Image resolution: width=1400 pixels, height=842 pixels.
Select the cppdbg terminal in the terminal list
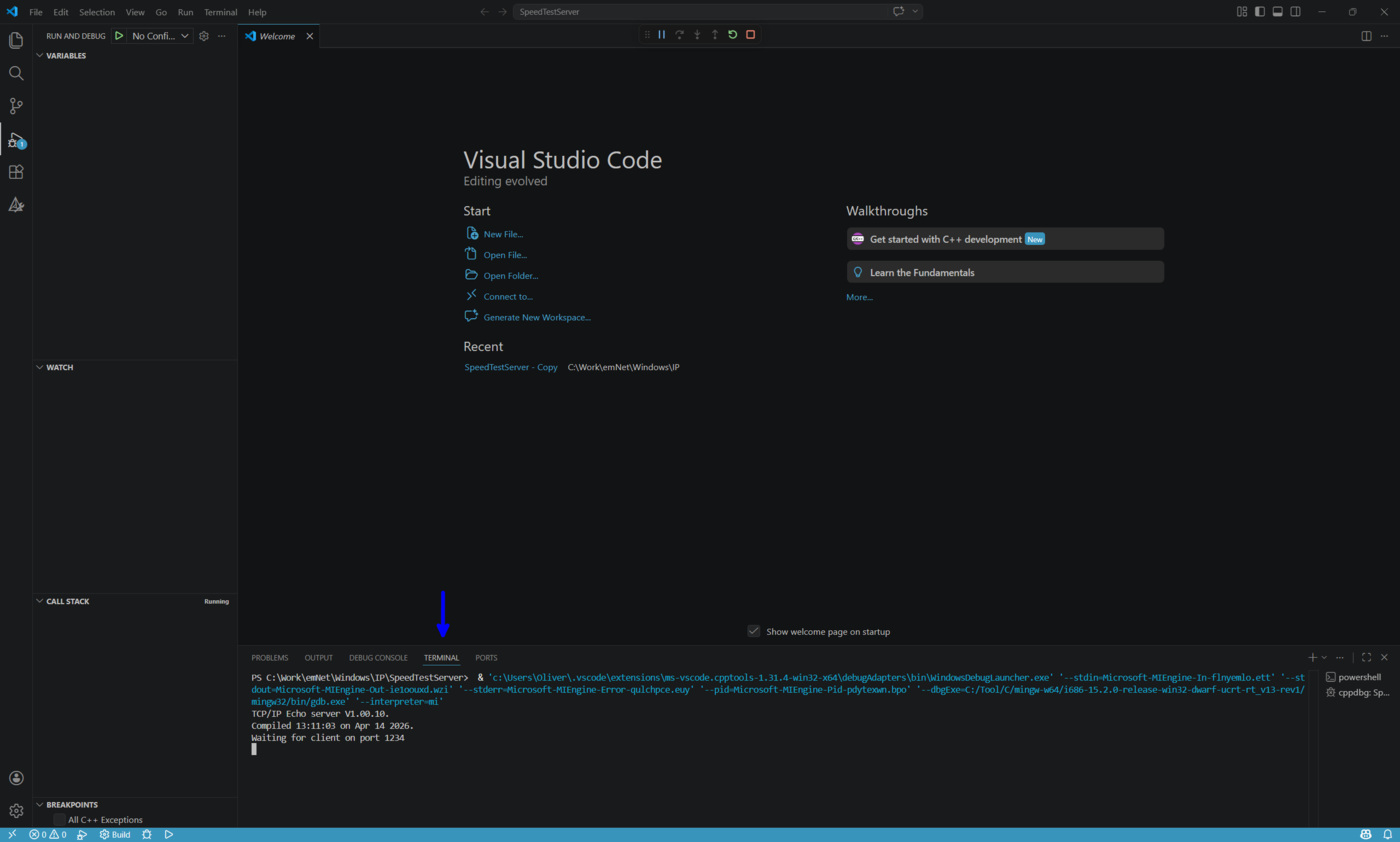pyautogui.click(x=1362, y=692)
